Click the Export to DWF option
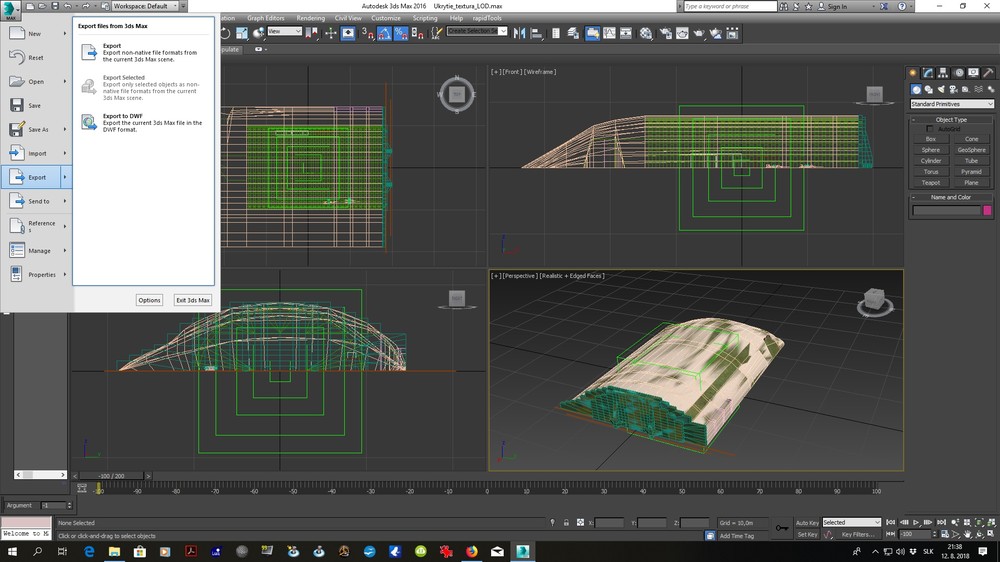The image size is (1000, 562). coord(122,116)
